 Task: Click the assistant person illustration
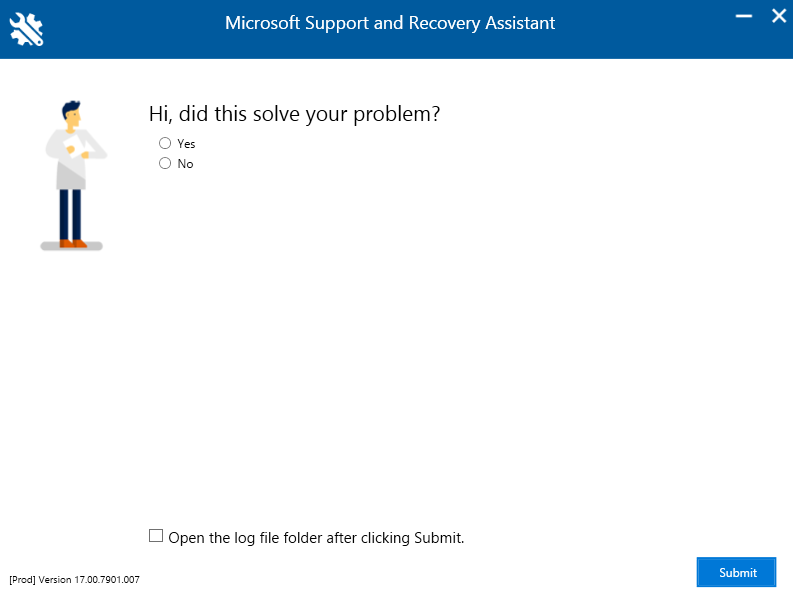(73, 175)
